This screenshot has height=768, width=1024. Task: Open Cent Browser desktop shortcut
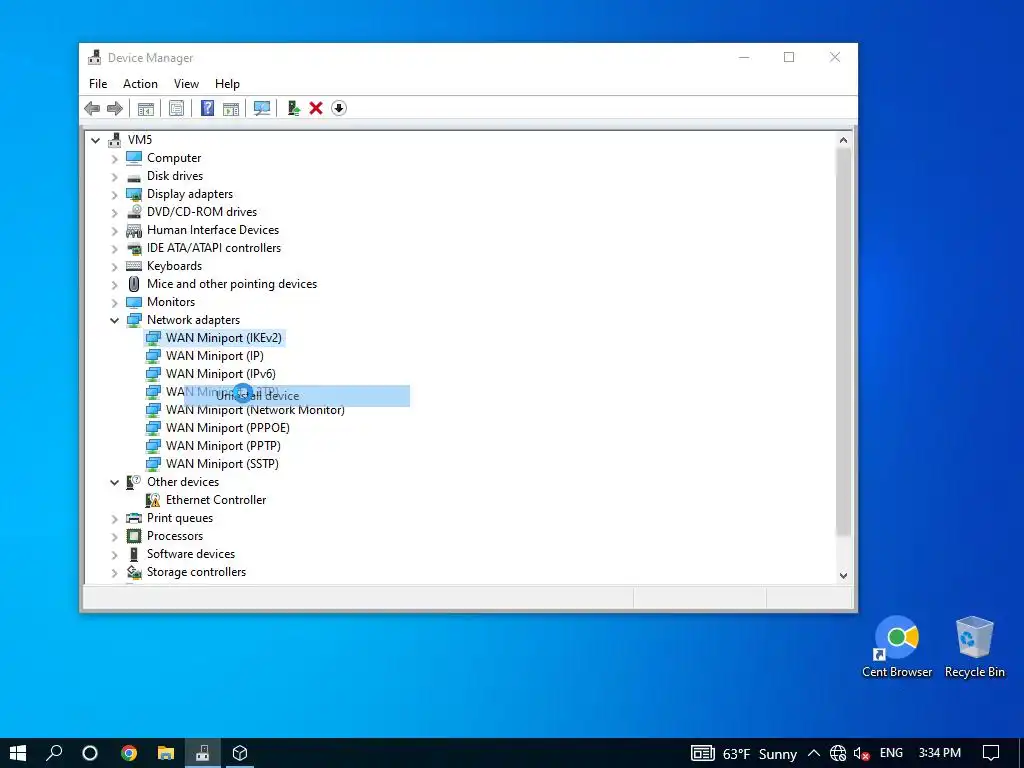[897, 647]
